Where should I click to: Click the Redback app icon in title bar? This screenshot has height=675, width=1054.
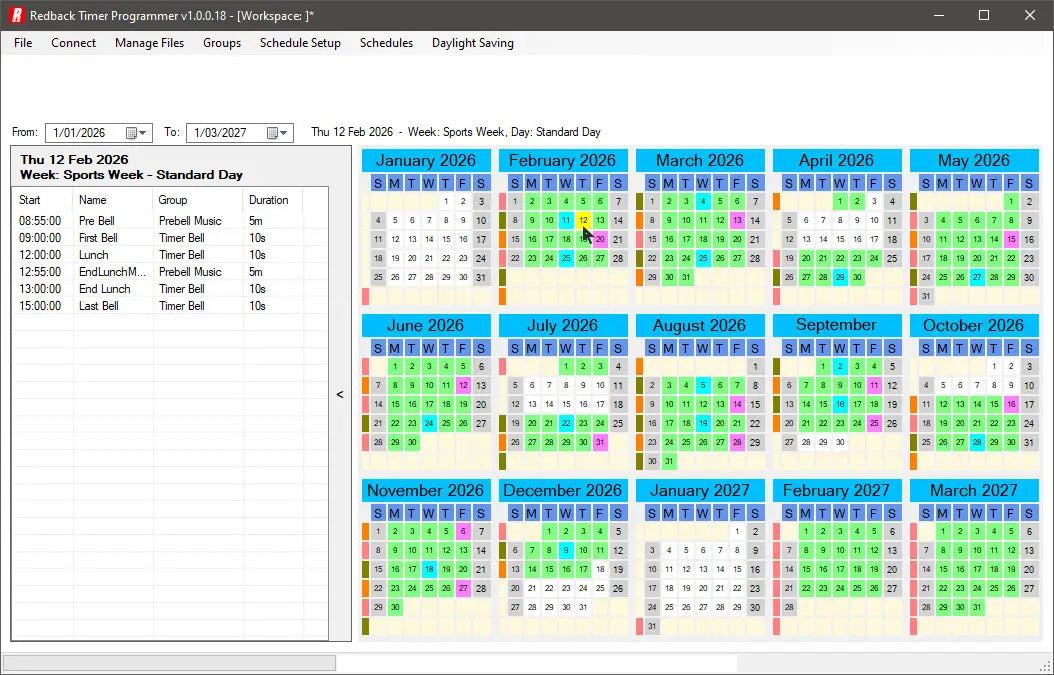point(15,15)
